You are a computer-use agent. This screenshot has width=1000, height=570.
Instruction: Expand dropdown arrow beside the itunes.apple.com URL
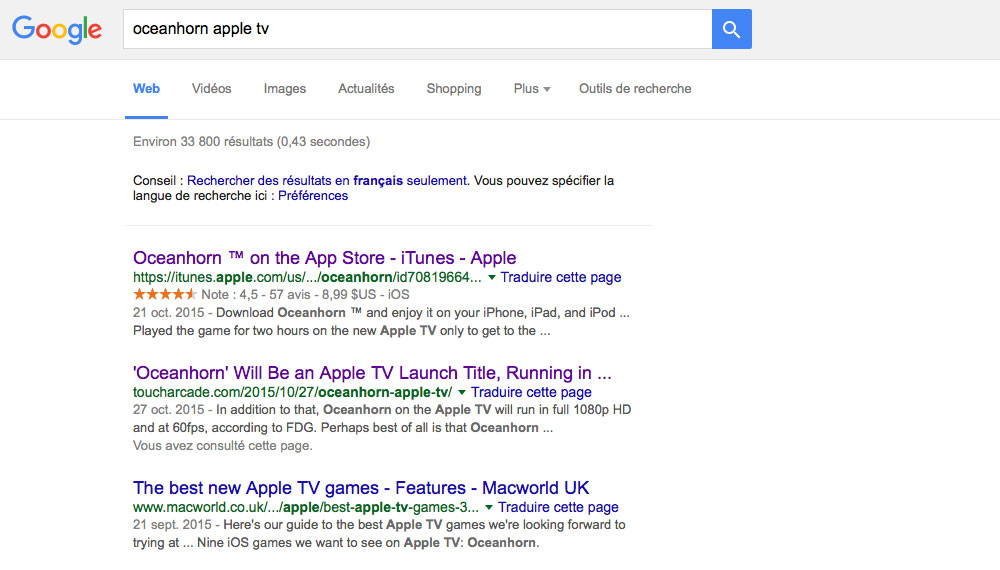[x=492, y=277]
